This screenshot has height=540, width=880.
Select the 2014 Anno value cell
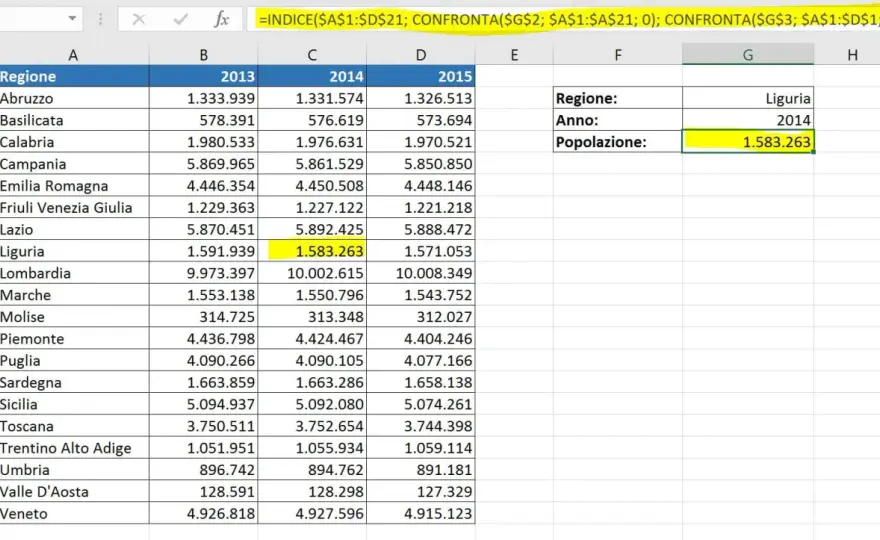[748, 120]
